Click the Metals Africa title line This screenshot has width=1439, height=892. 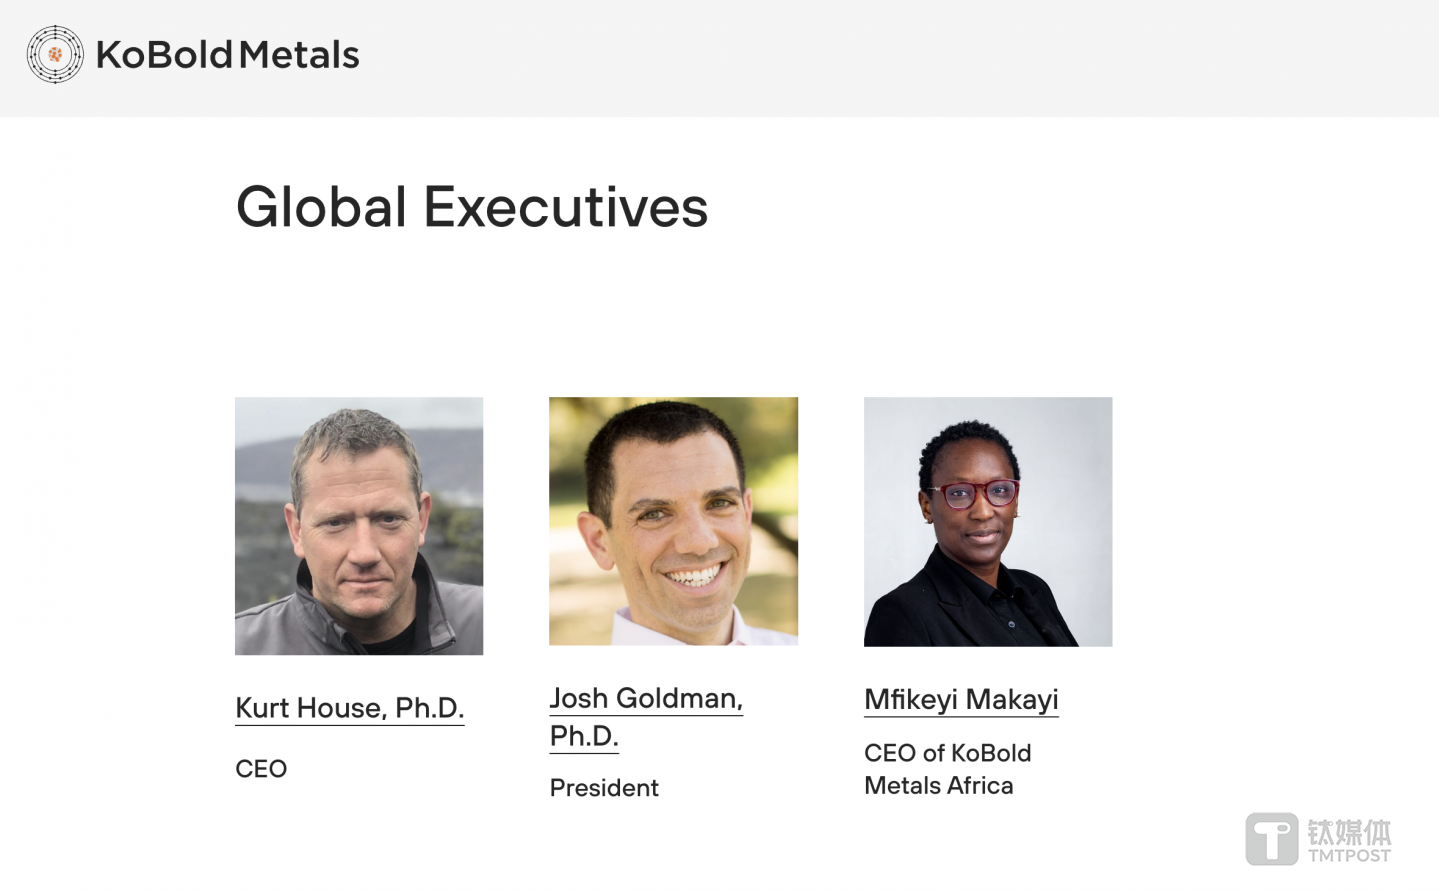pos(938,786)
